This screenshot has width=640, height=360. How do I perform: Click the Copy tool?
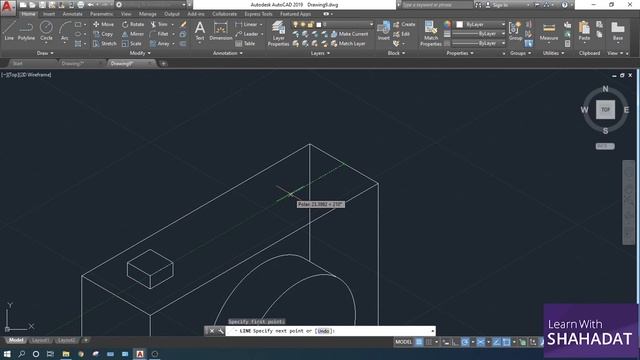pyautogui.click(x=103, y=34)
